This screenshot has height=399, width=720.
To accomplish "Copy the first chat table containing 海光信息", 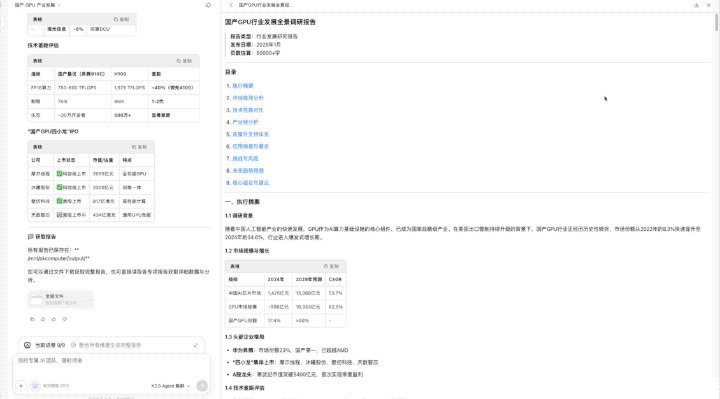I will click(122, 19).
